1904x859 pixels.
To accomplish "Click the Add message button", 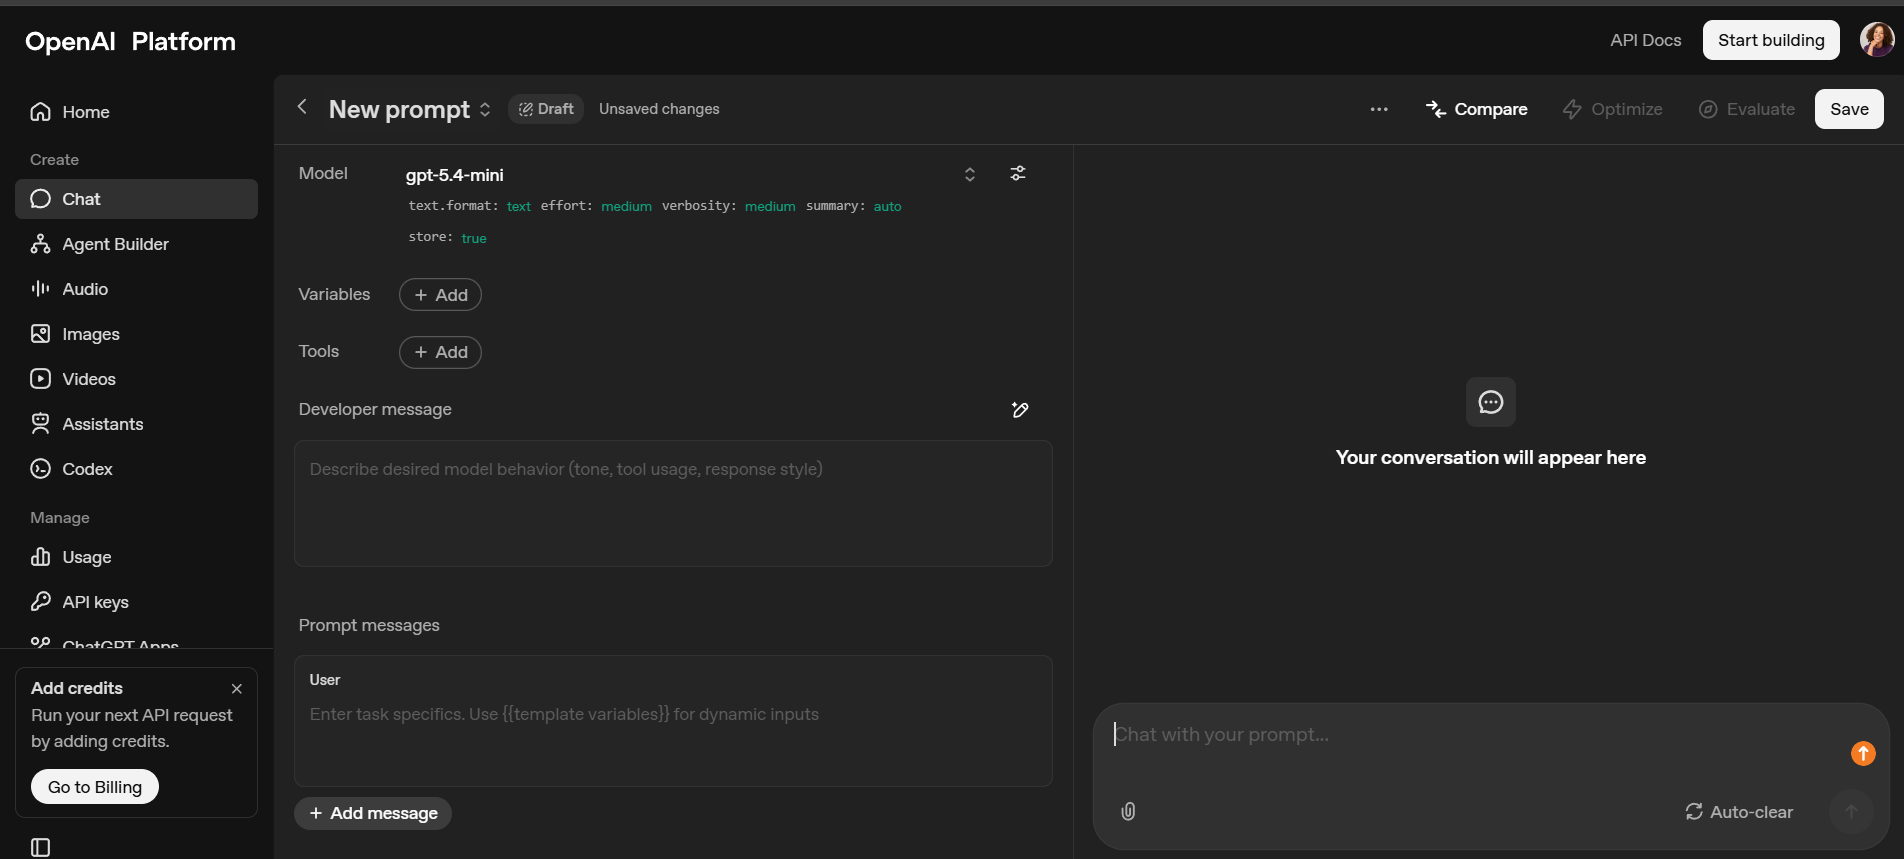I will coord(373,813).
